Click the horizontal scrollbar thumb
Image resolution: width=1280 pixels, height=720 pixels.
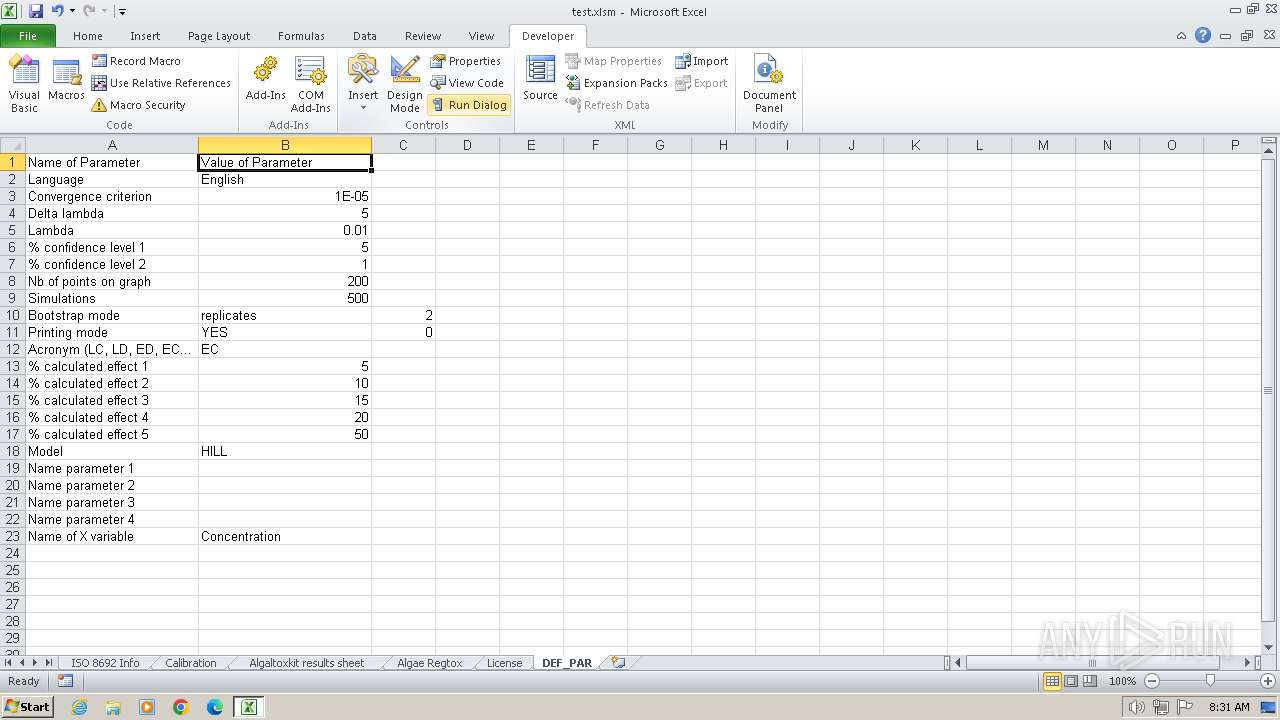click(1093, 663)
